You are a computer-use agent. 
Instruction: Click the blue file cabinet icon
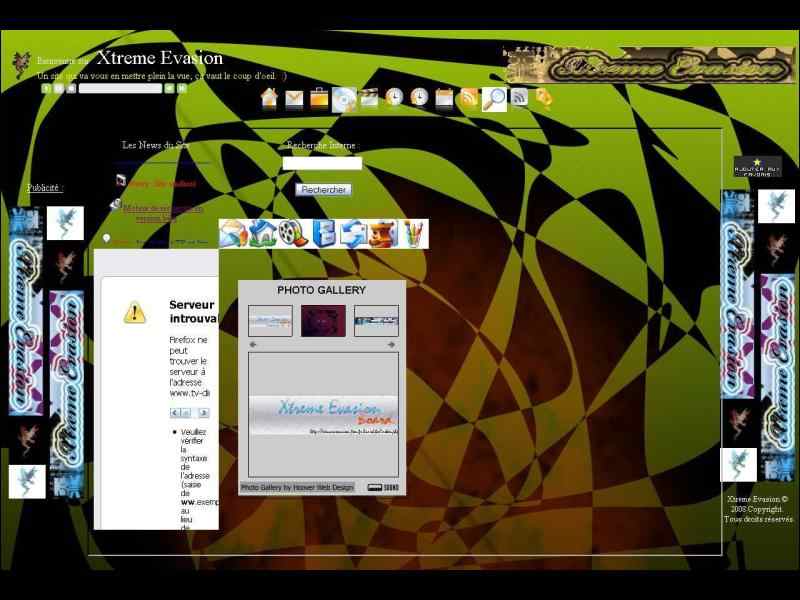pos(323,234)
